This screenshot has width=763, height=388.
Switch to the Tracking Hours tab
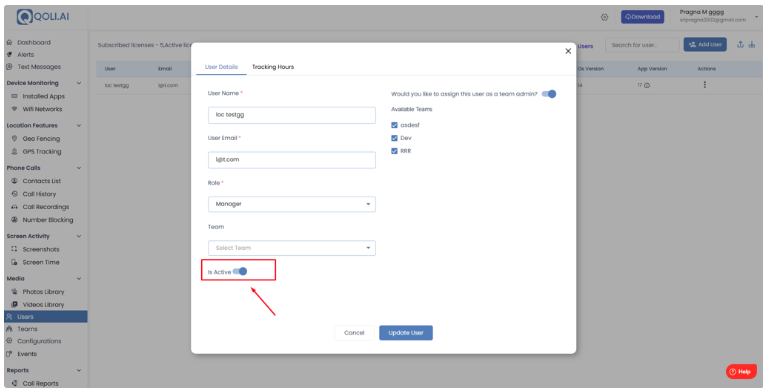[273, 67]
